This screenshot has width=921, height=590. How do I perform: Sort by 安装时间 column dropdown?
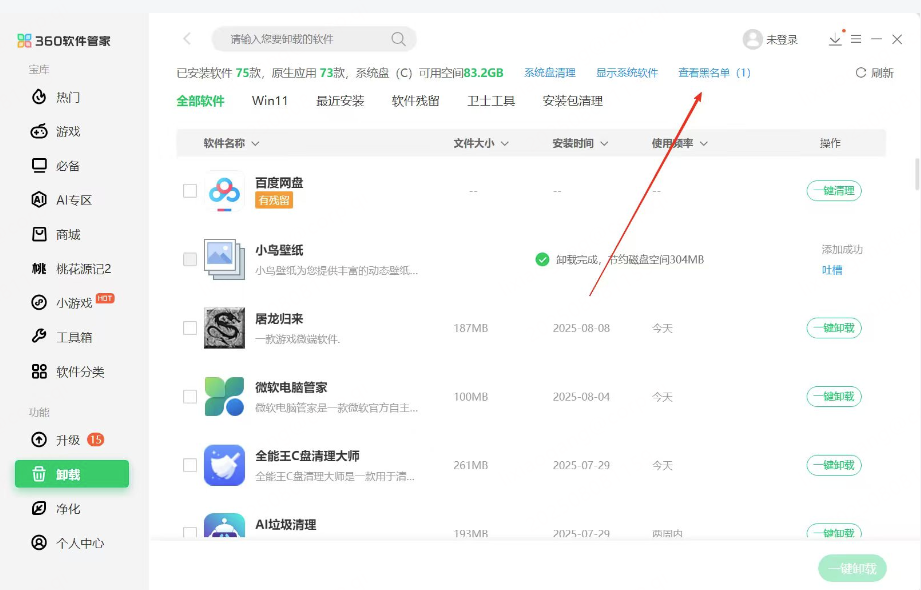[x=604, y=144]
